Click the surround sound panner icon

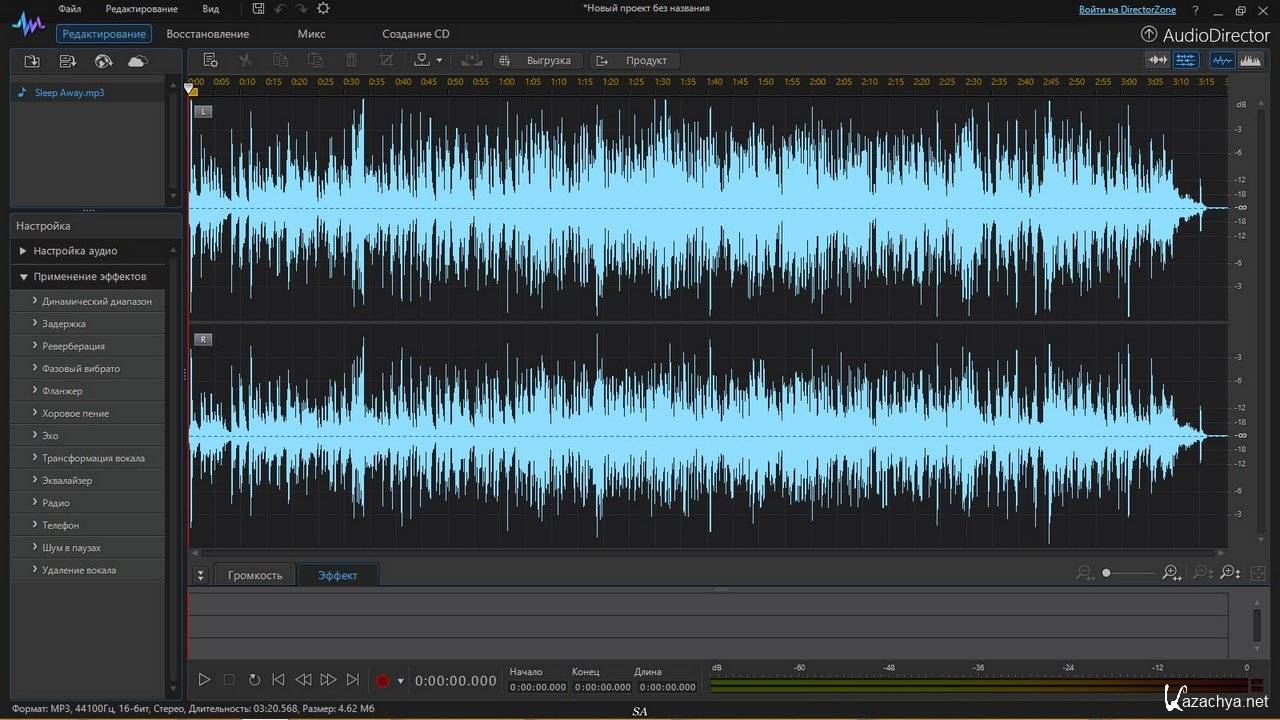coord(472,60)
